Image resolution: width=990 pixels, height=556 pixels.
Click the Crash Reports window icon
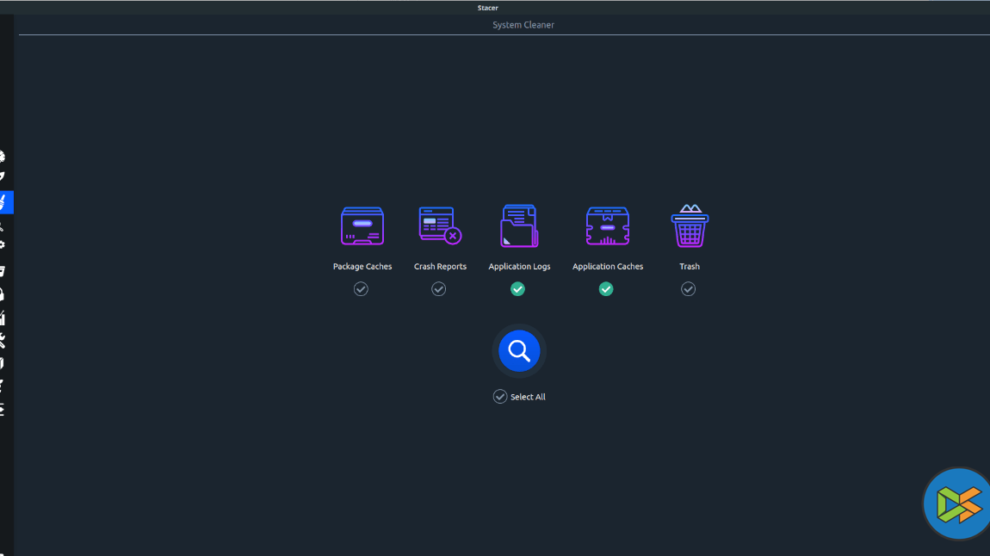click(x=439, y=226)
